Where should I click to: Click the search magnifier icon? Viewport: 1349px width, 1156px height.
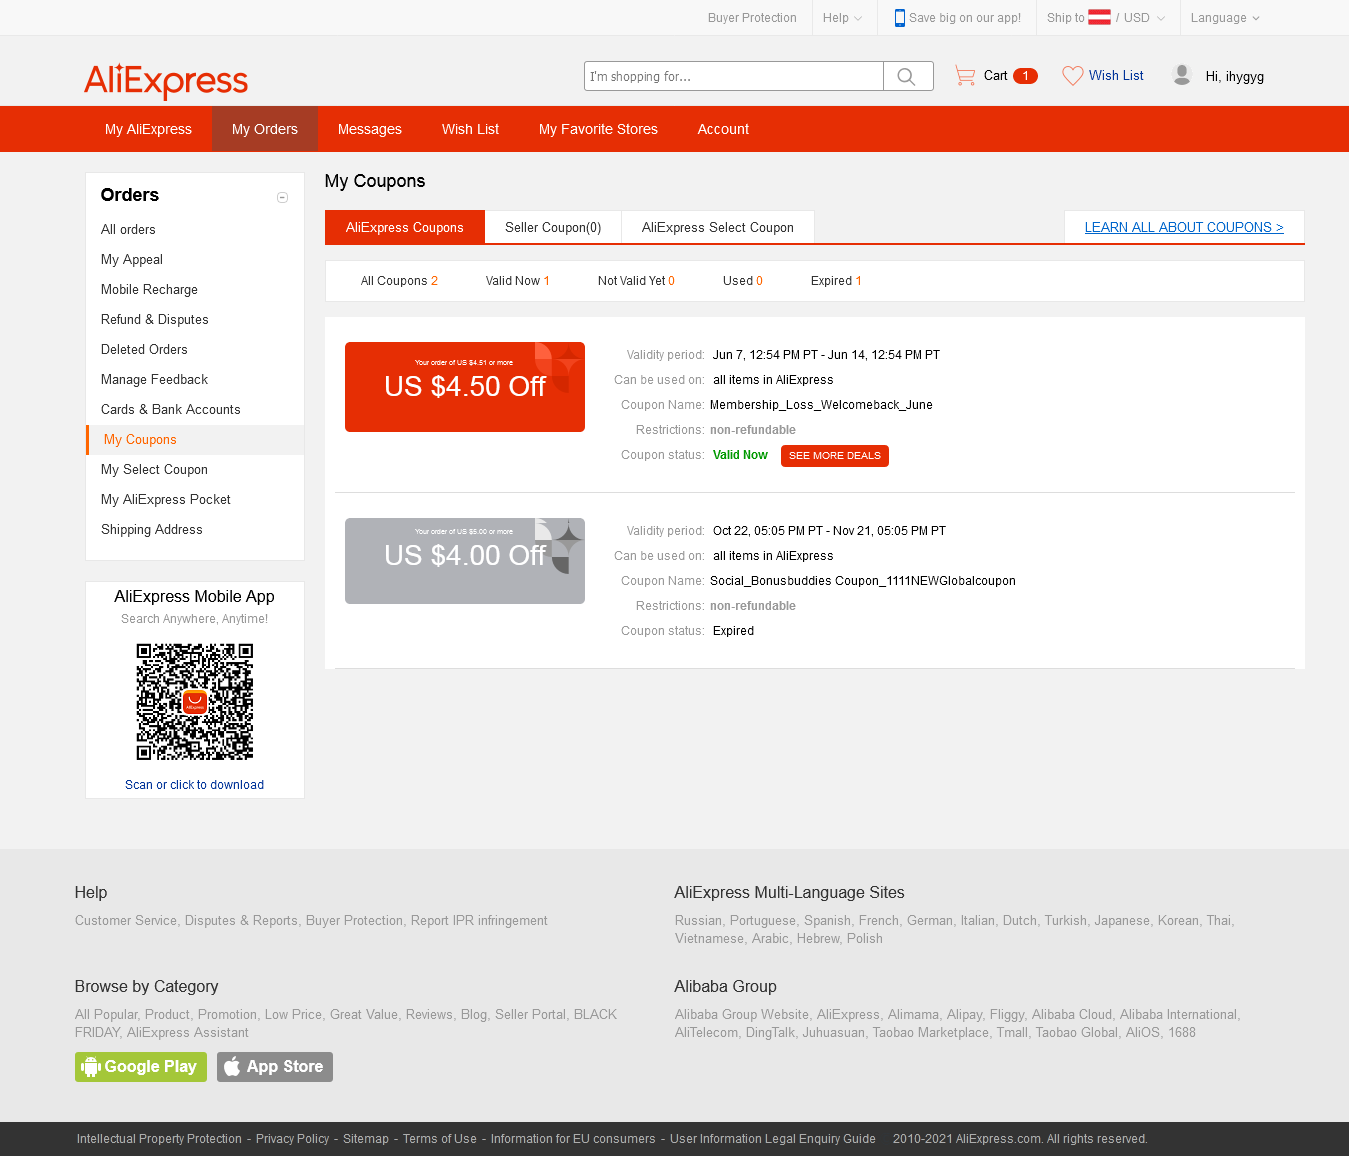tap(907, 76)
